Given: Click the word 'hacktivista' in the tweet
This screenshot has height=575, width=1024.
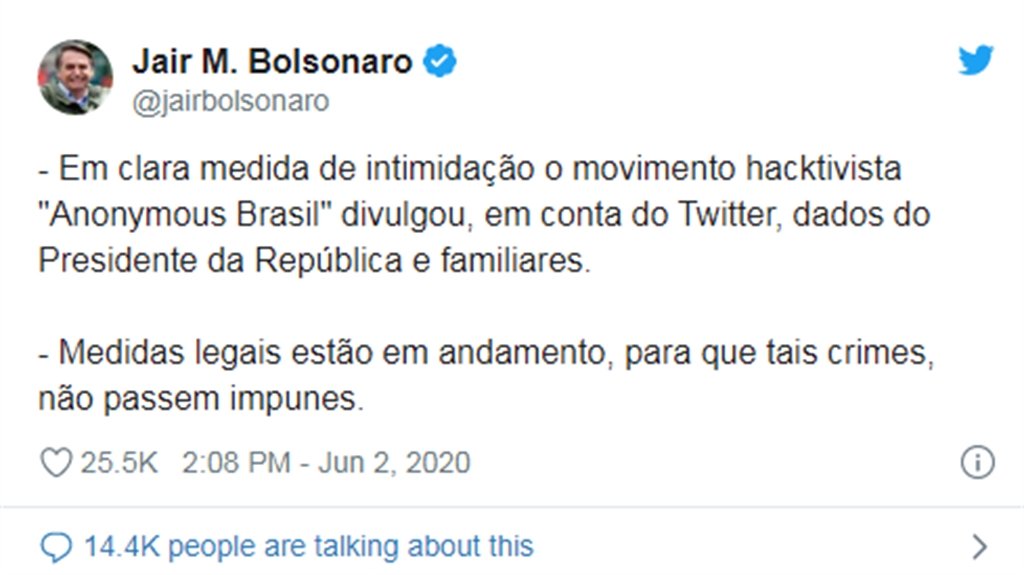Looking at the screenshot, I should point(824,169).
